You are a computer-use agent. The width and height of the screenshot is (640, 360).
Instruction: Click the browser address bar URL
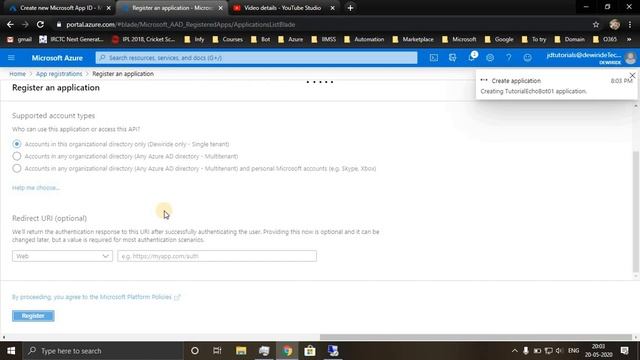(180, 24)
